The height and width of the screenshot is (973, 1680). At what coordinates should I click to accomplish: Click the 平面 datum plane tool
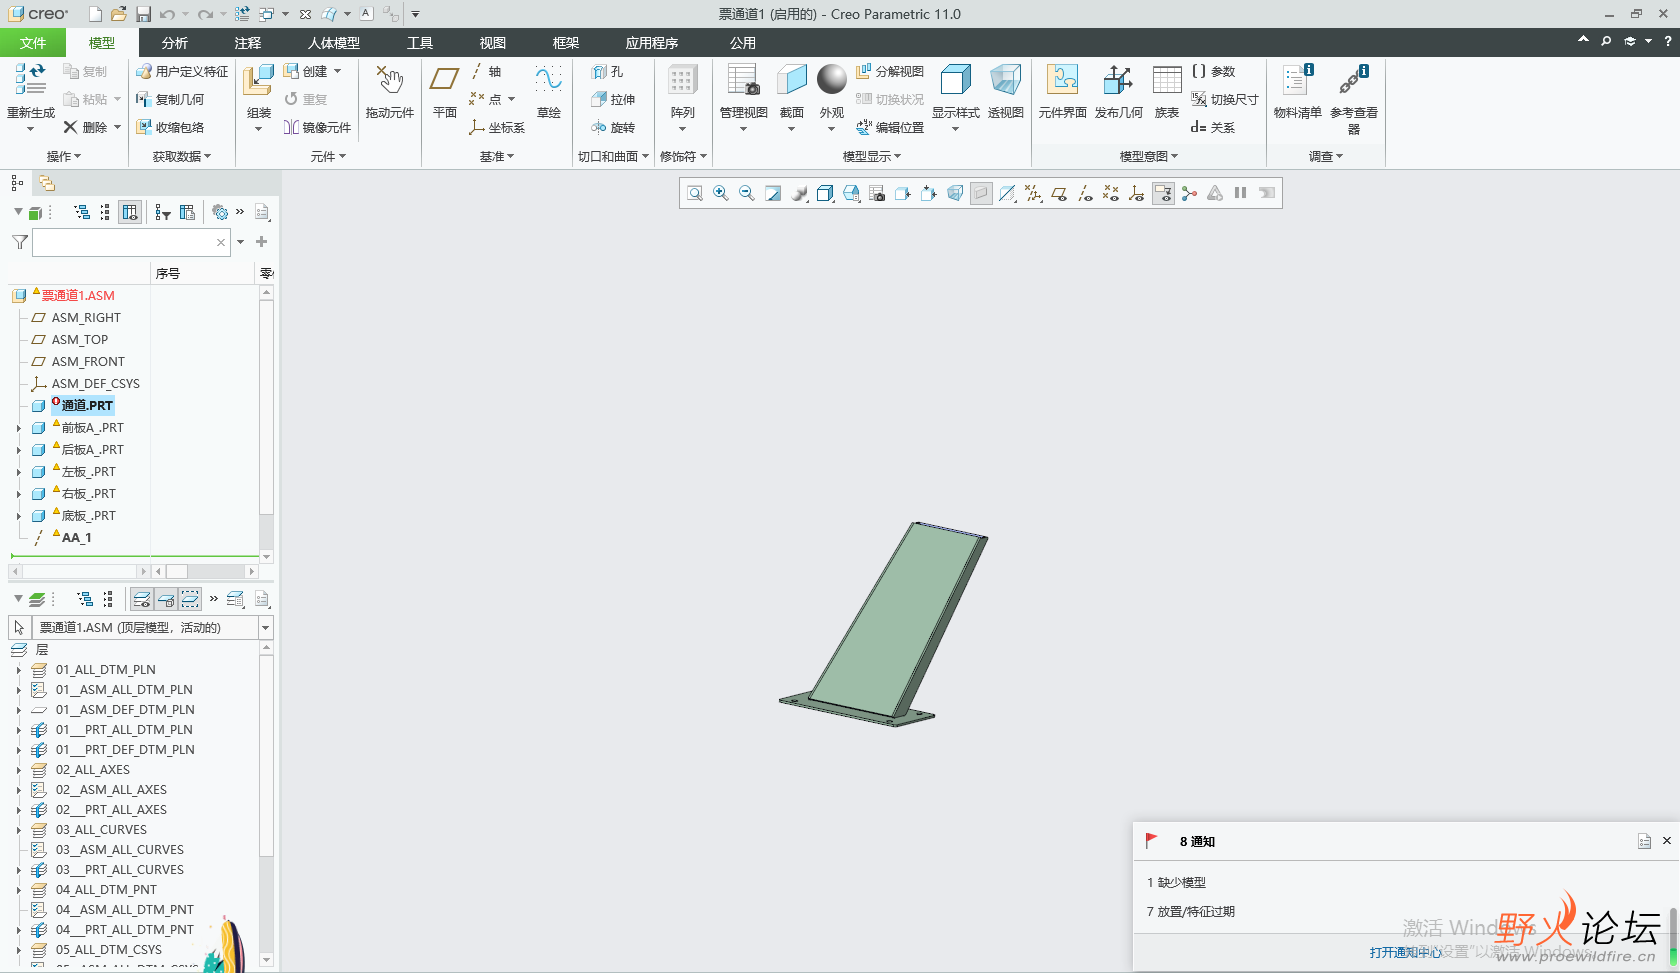(x=445, y=92)
